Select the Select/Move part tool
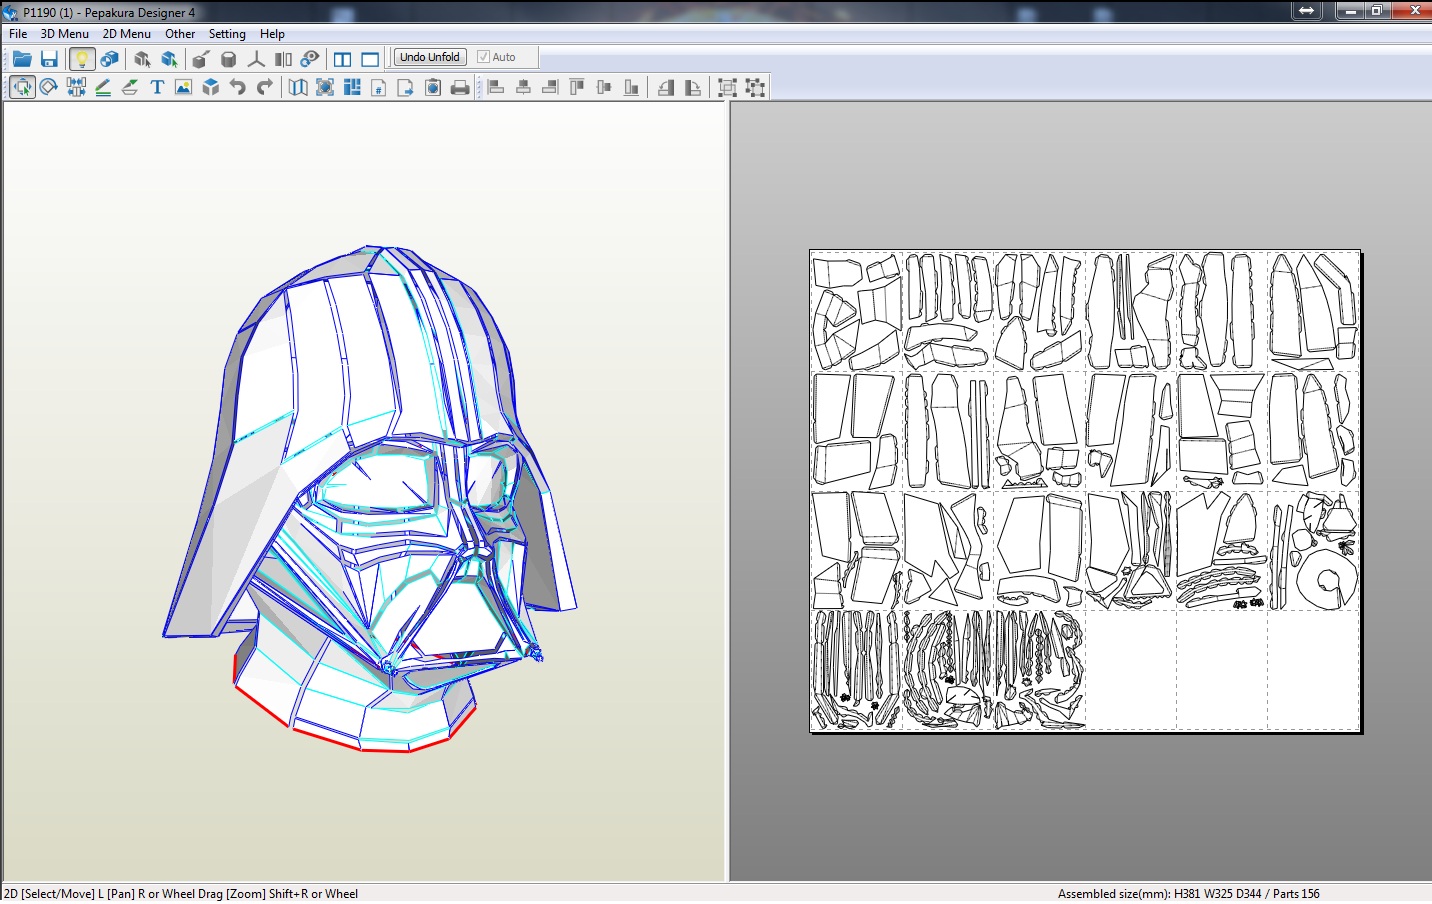Viewport: 1432px width, 904px height. coord(21,87)
